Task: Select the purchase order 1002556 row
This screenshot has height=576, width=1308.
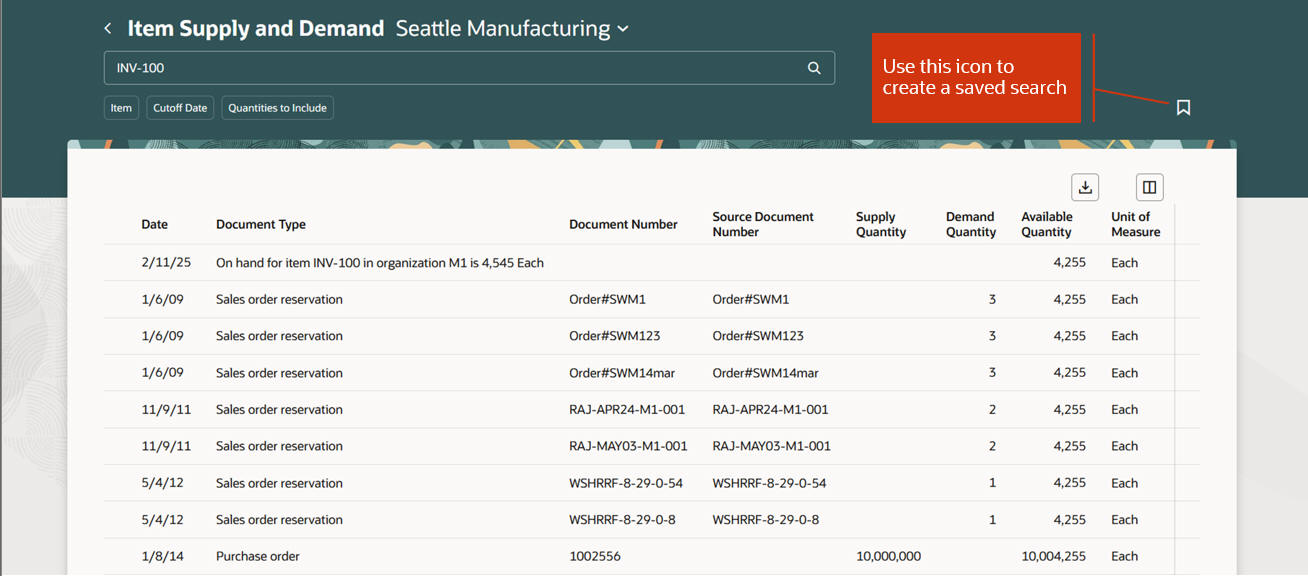Action: (594, 556)
